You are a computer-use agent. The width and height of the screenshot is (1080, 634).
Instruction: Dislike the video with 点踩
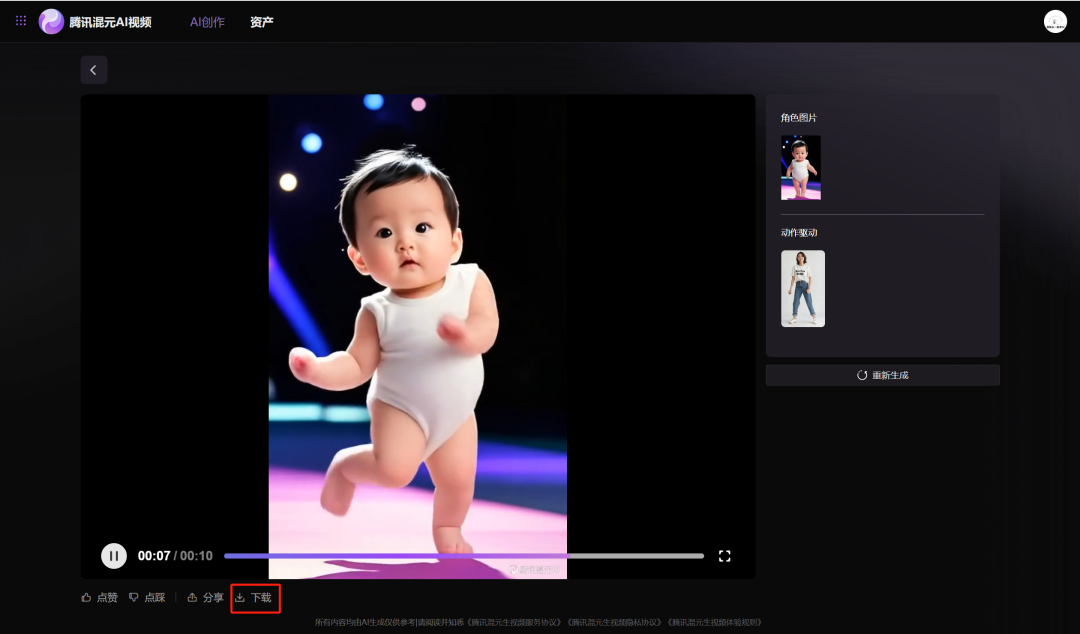[x=147, y=598]
